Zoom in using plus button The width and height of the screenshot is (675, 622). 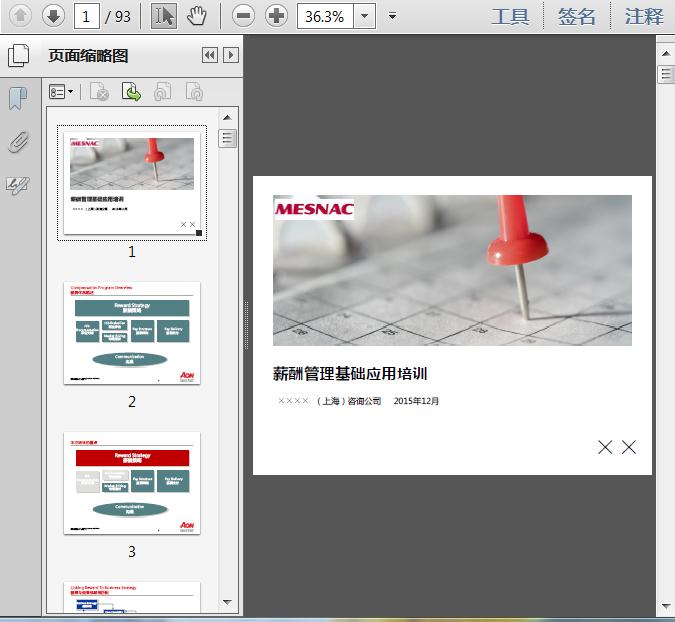(276, 16)
